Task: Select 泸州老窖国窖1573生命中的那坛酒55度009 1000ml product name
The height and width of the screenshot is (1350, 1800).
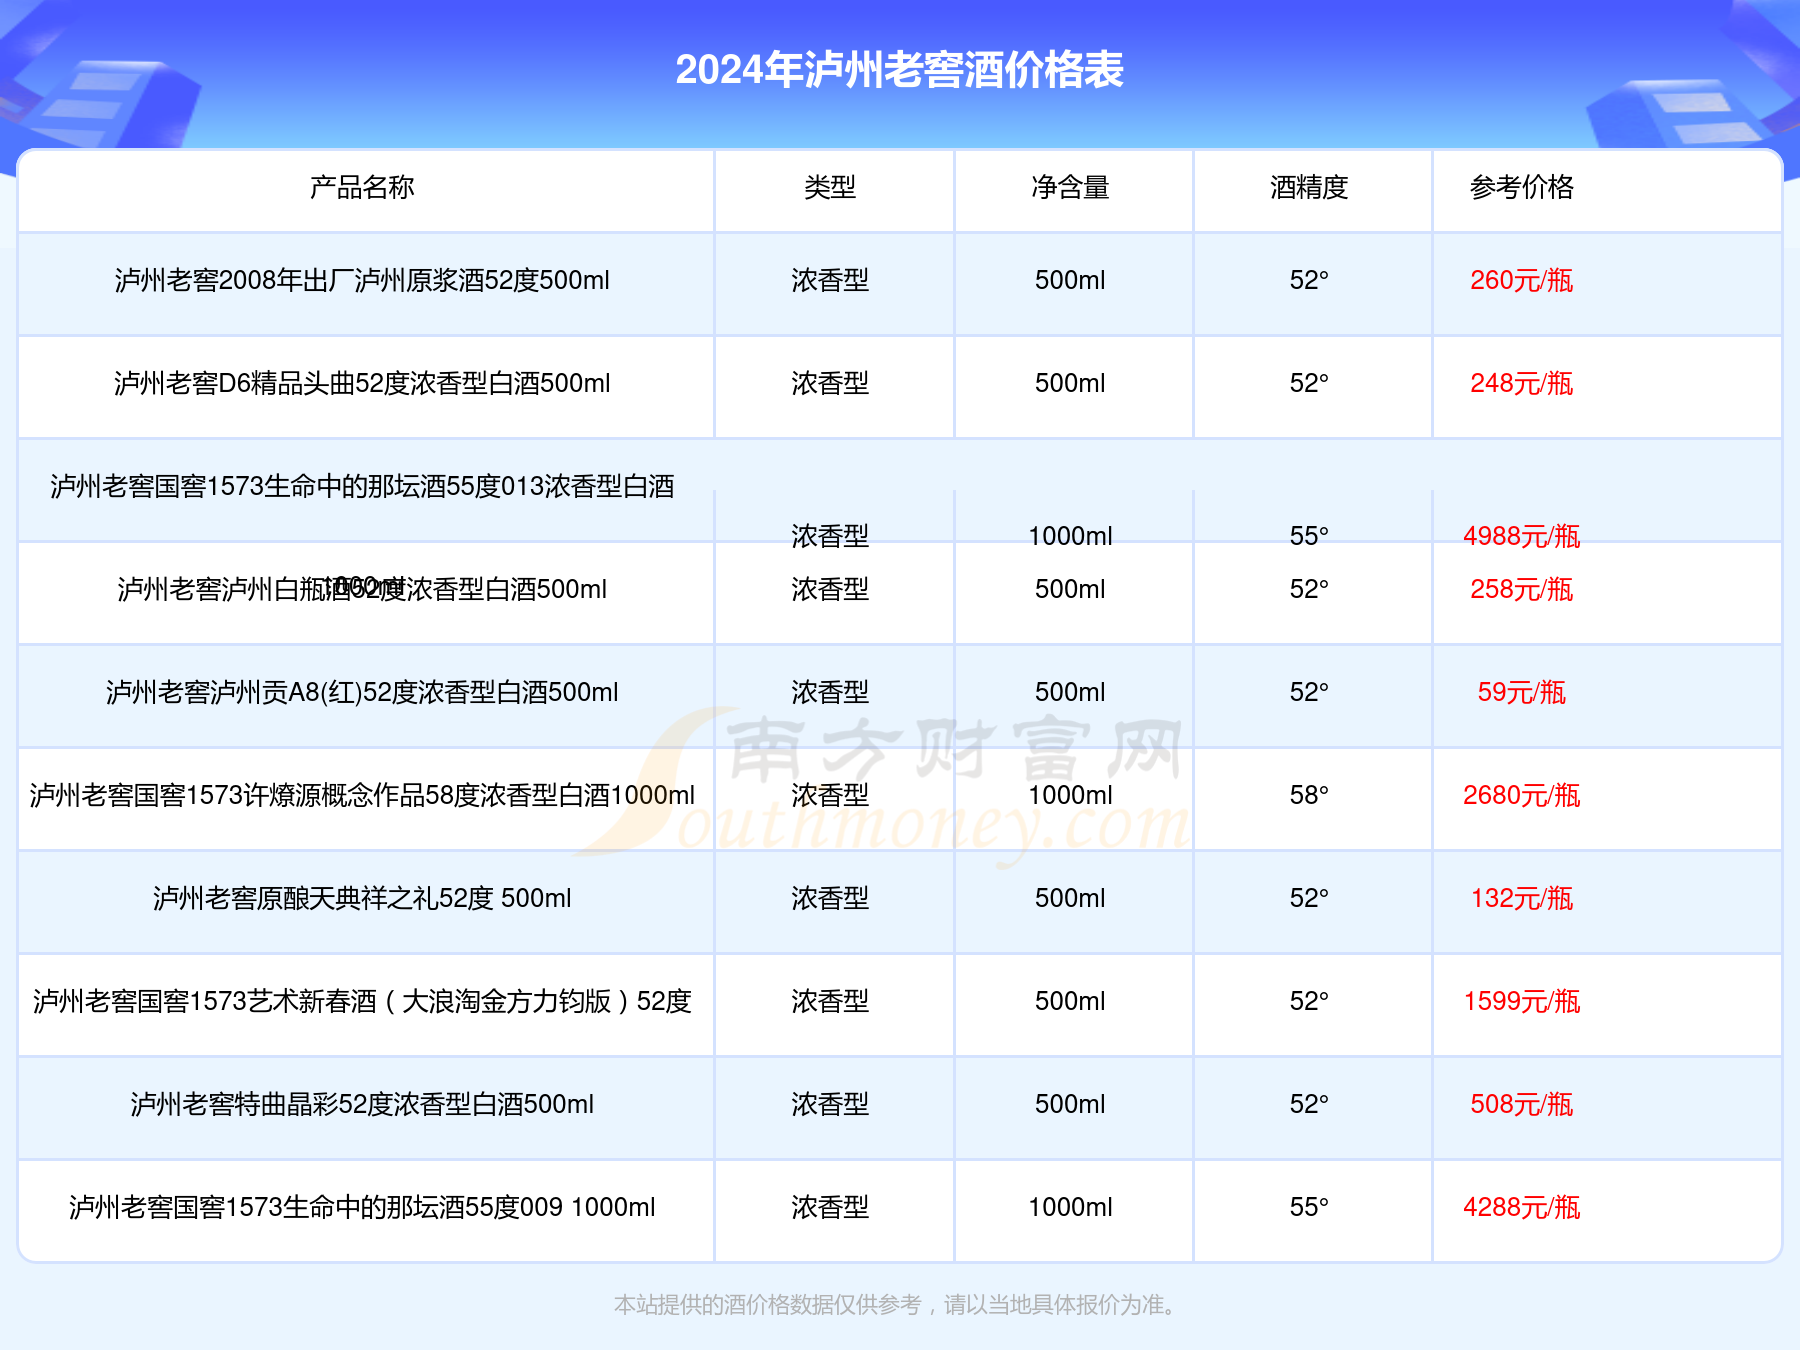Action: (x=362, y=1207)
